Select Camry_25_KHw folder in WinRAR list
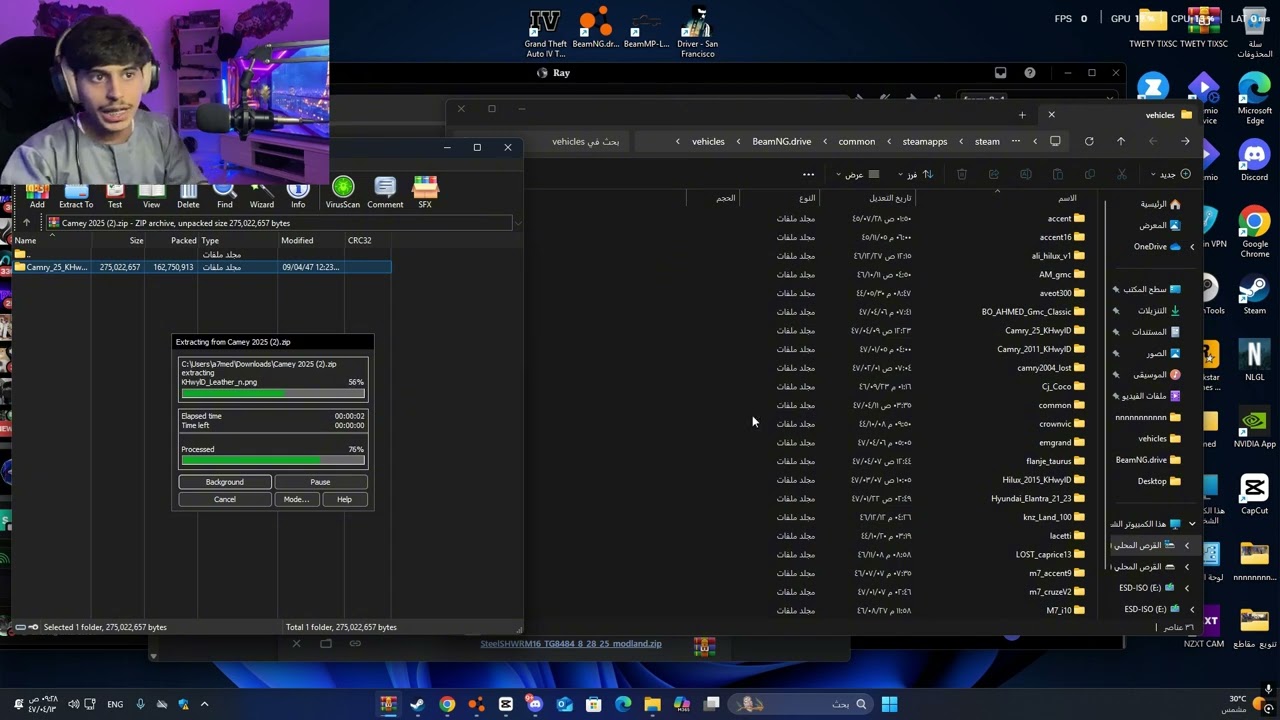 [x=202, y=267]
